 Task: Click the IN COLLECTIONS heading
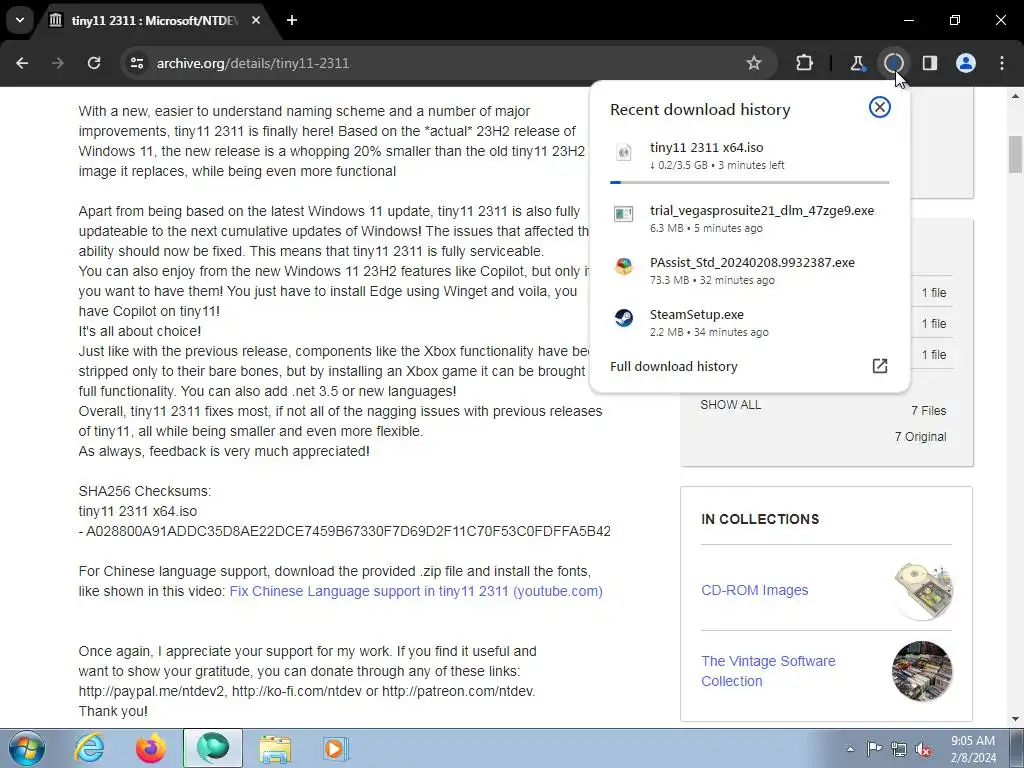click(760, 519)
